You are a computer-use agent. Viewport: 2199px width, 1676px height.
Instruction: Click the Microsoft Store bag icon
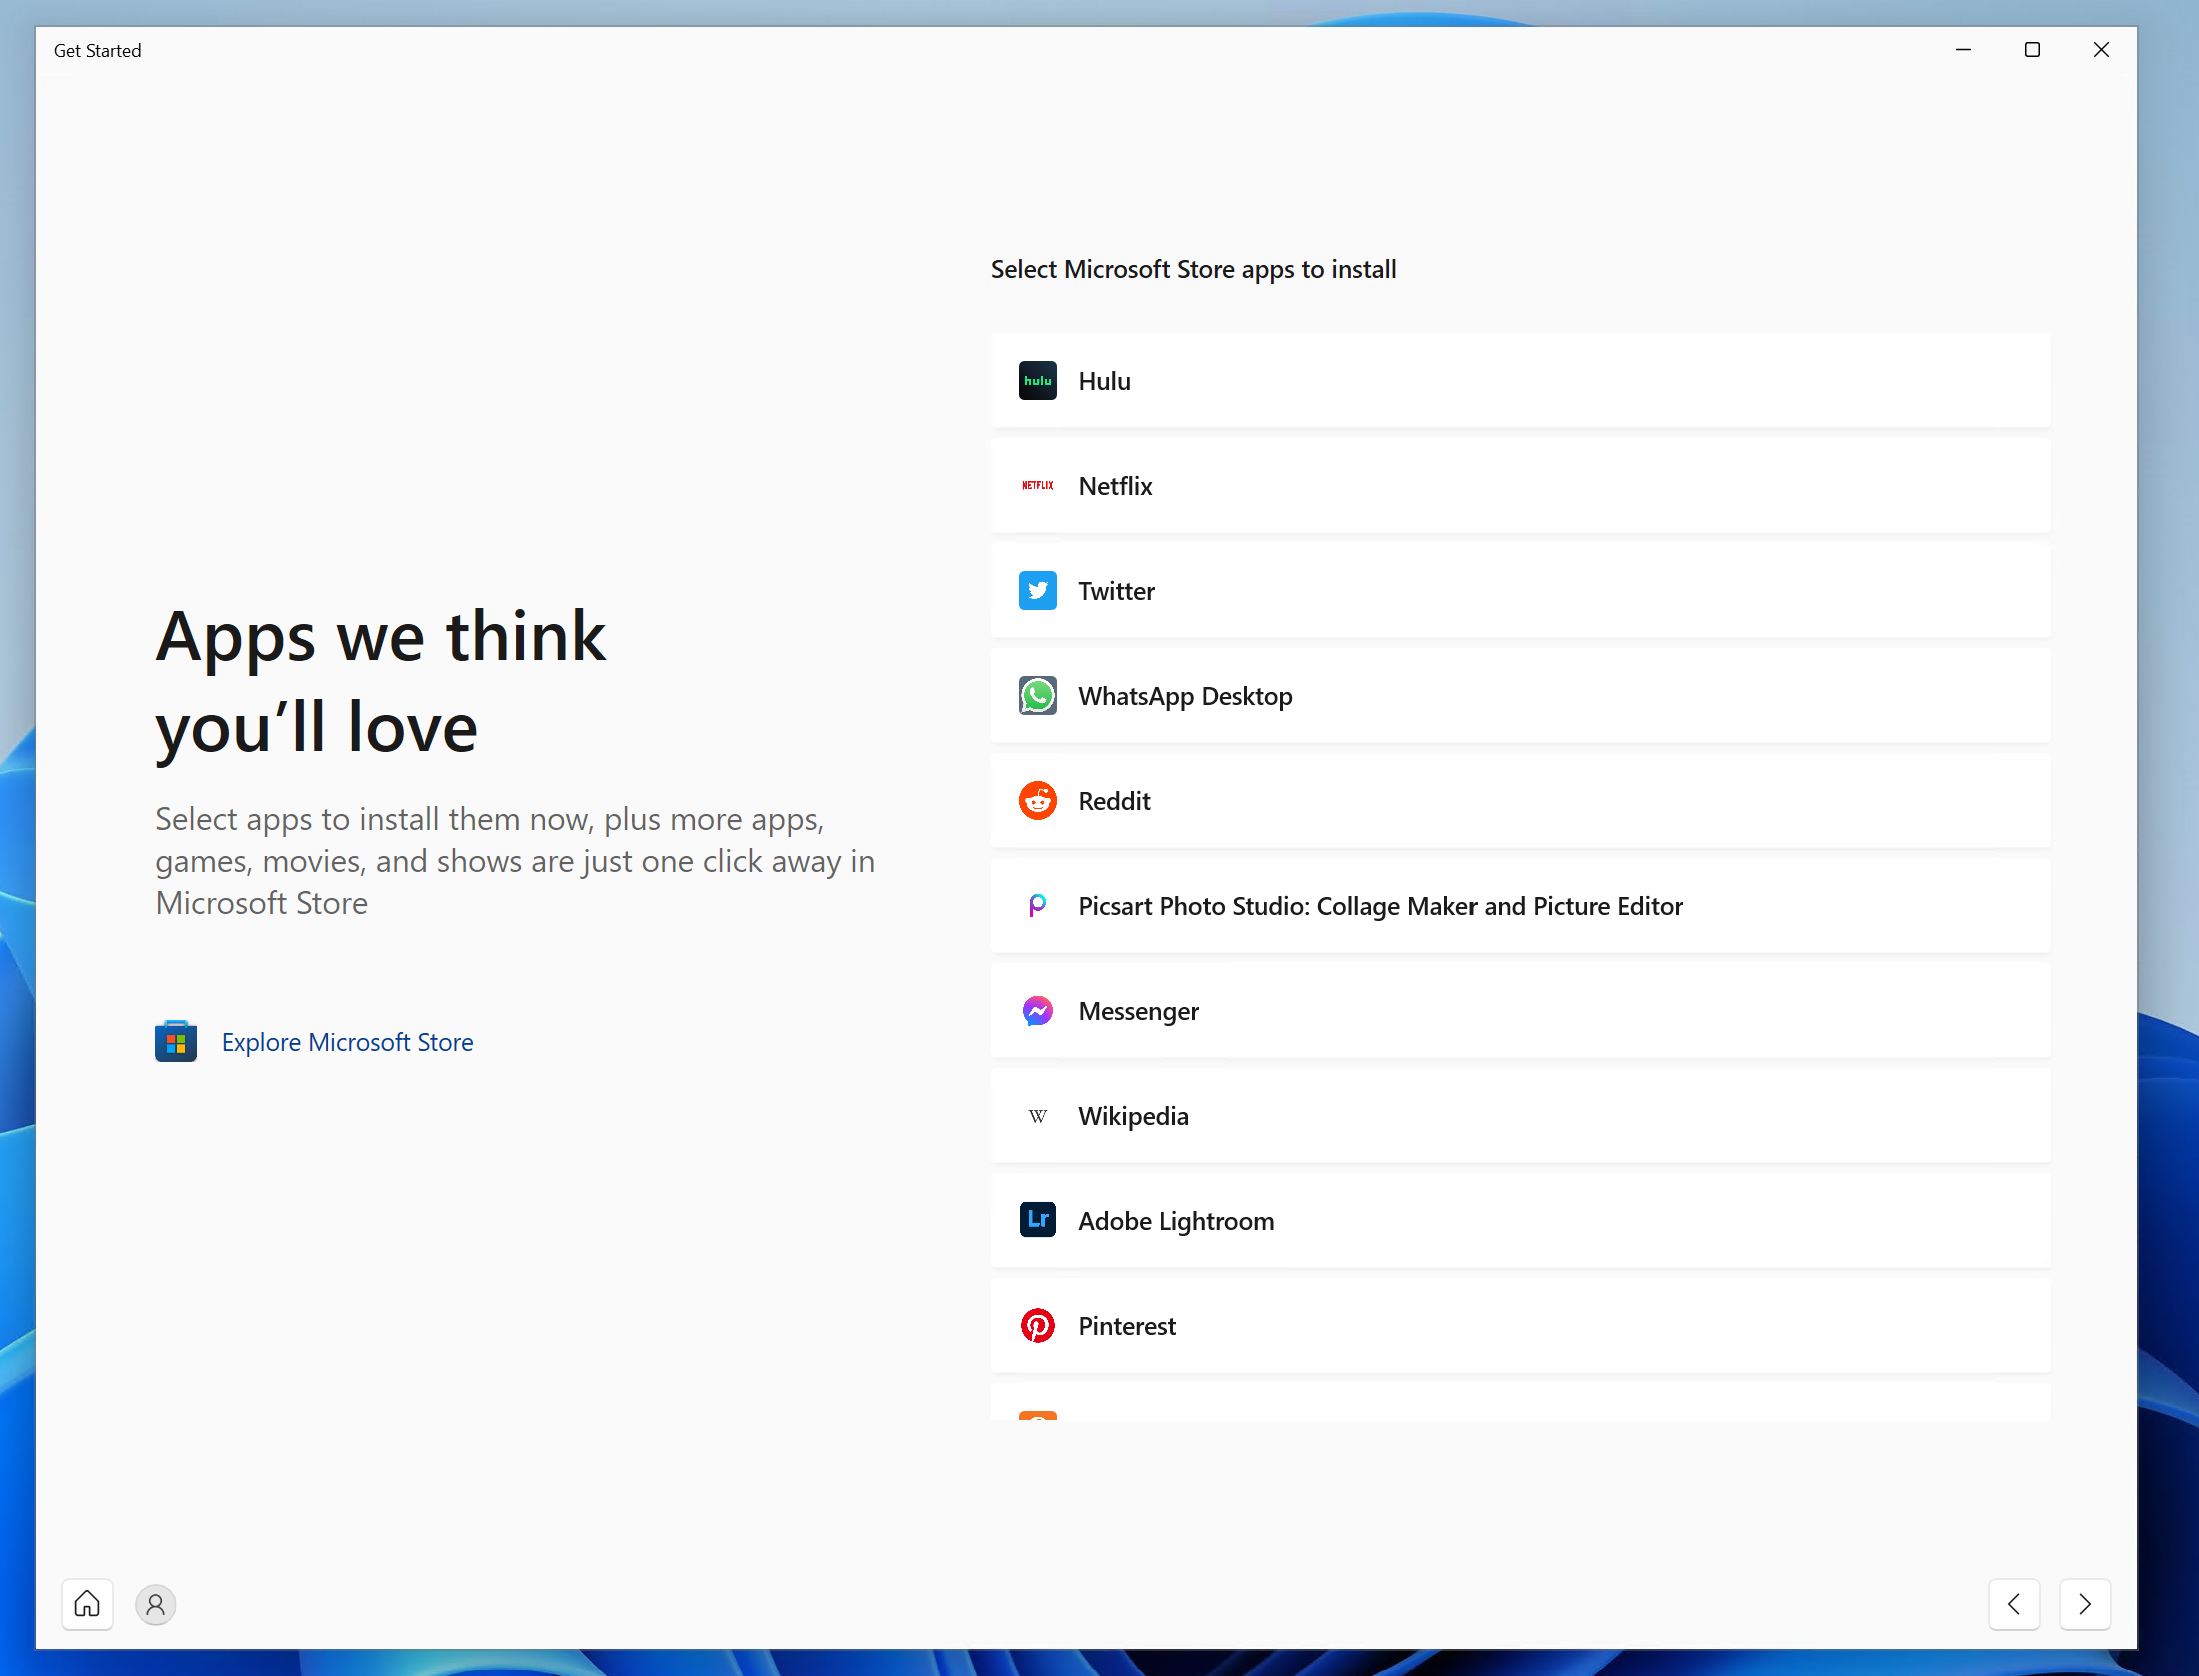coord(176,1042)
